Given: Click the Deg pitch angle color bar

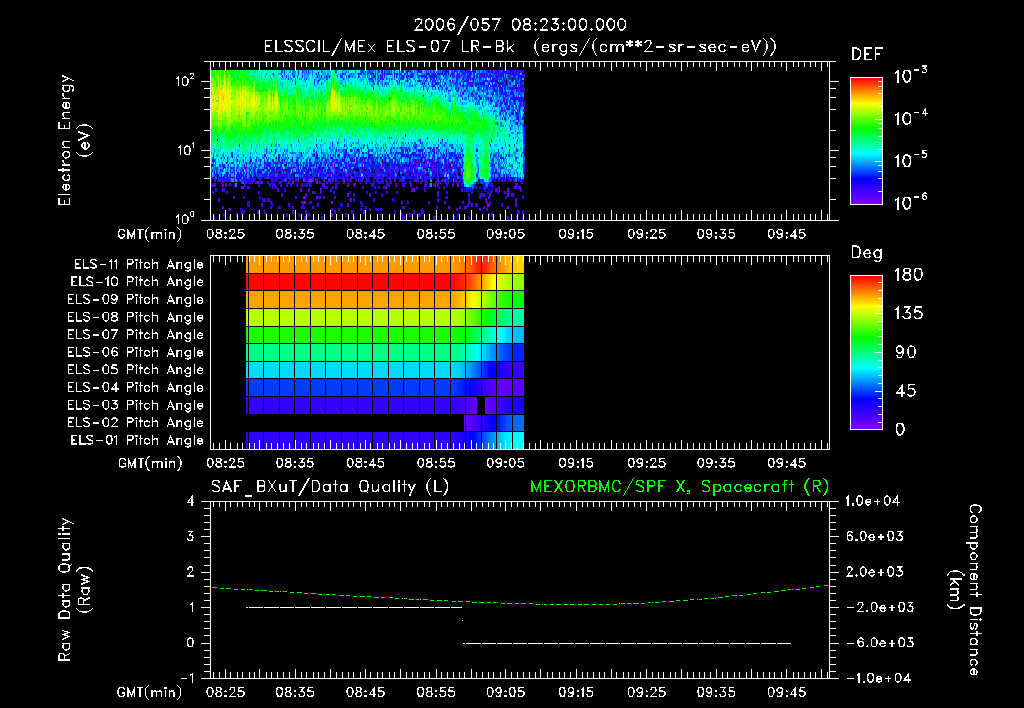Looking at the screenshot, I should pos(866,352).
